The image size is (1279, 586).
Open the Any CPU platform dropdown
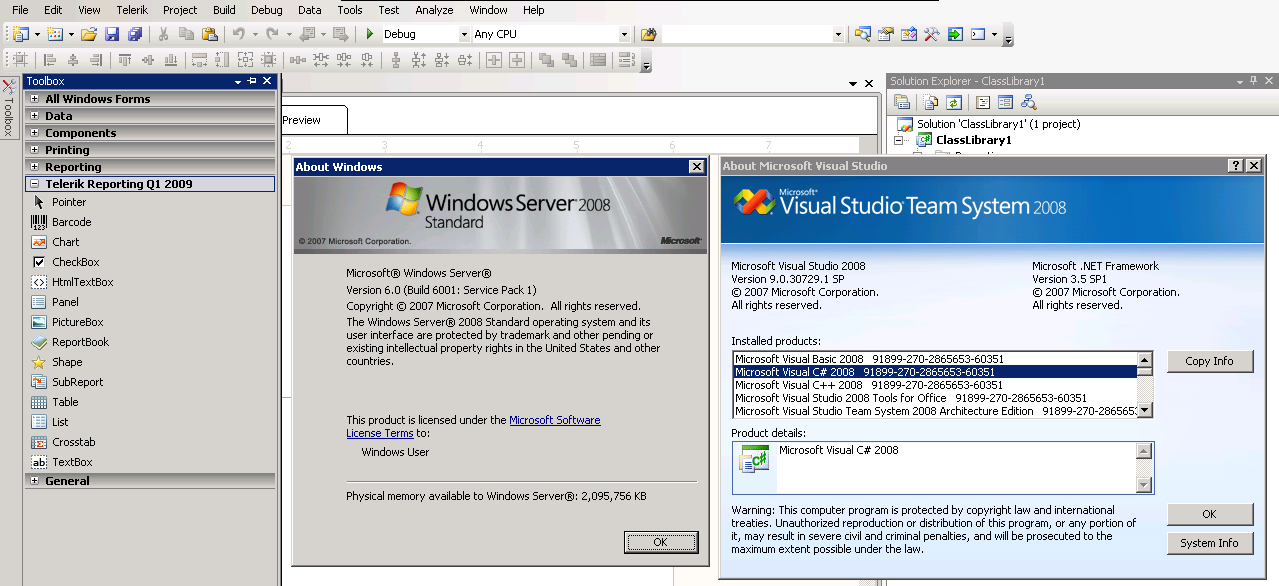click(624, 34)
